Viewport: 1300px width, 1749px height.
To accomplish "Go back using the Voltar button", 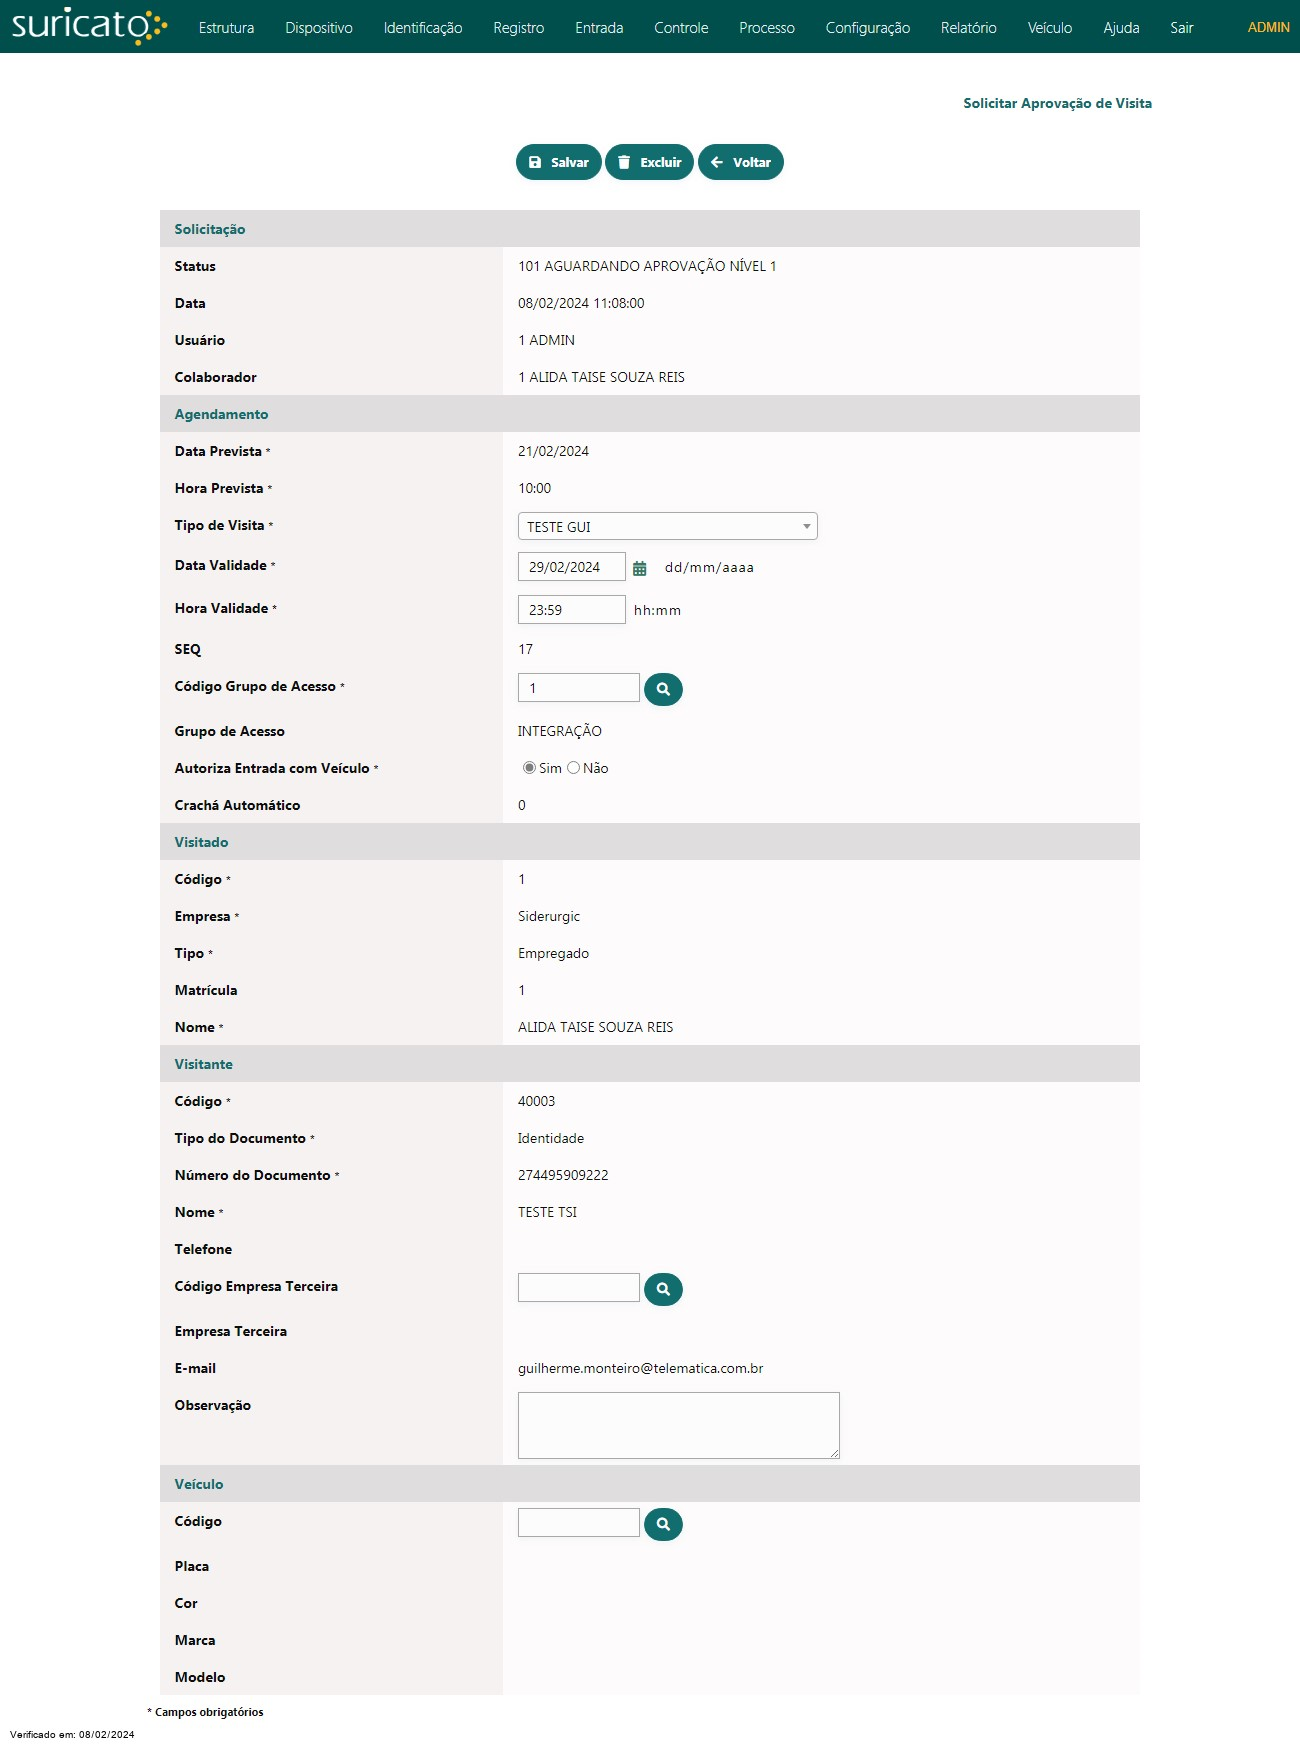I will [740, 162].
